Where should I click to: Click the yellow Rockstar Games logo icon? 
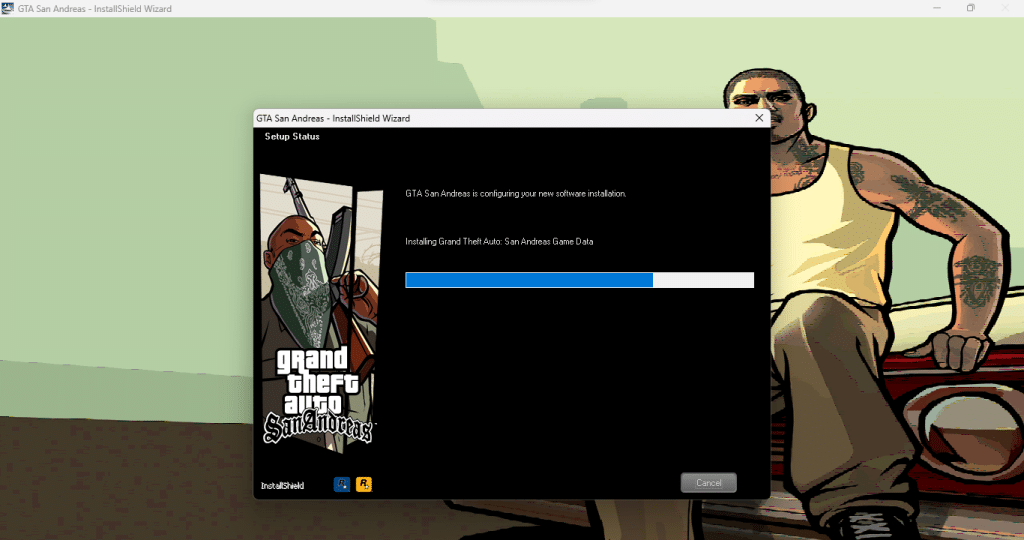pyautogui.click(x=364, y=484)
